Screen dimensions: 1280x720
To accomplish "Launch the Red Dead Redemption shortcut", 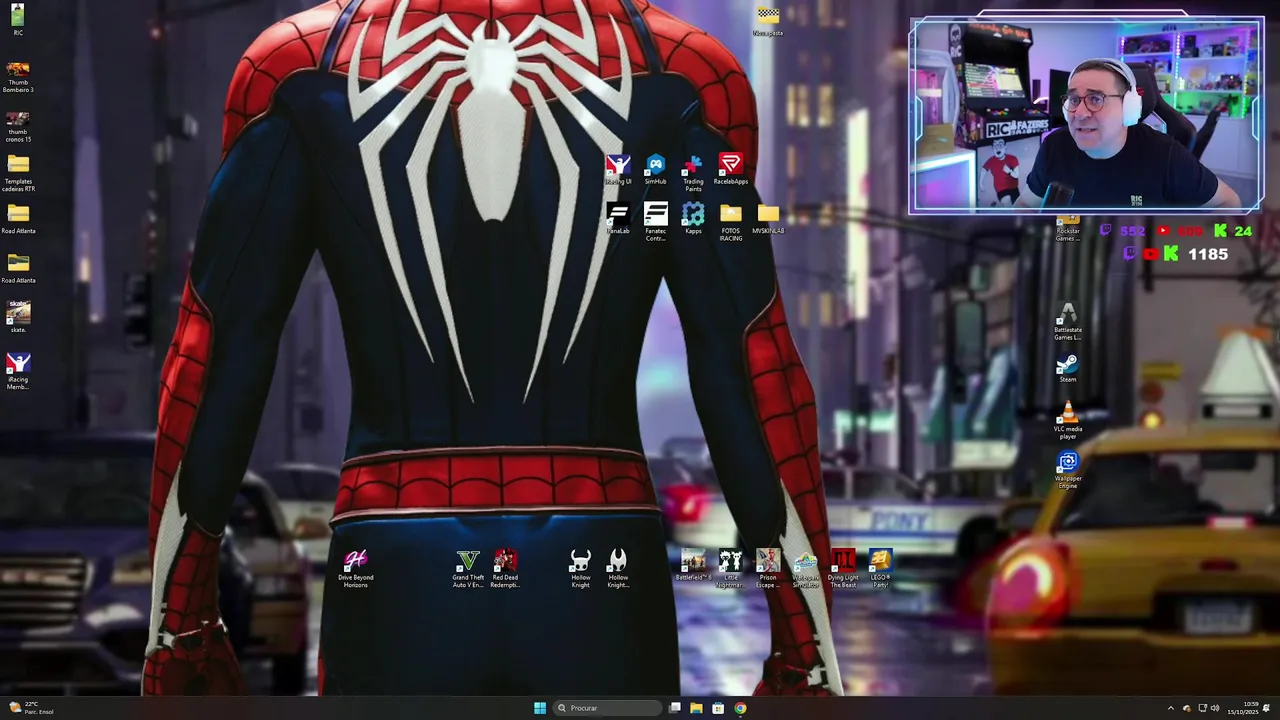I will click(x=505, y=568).
